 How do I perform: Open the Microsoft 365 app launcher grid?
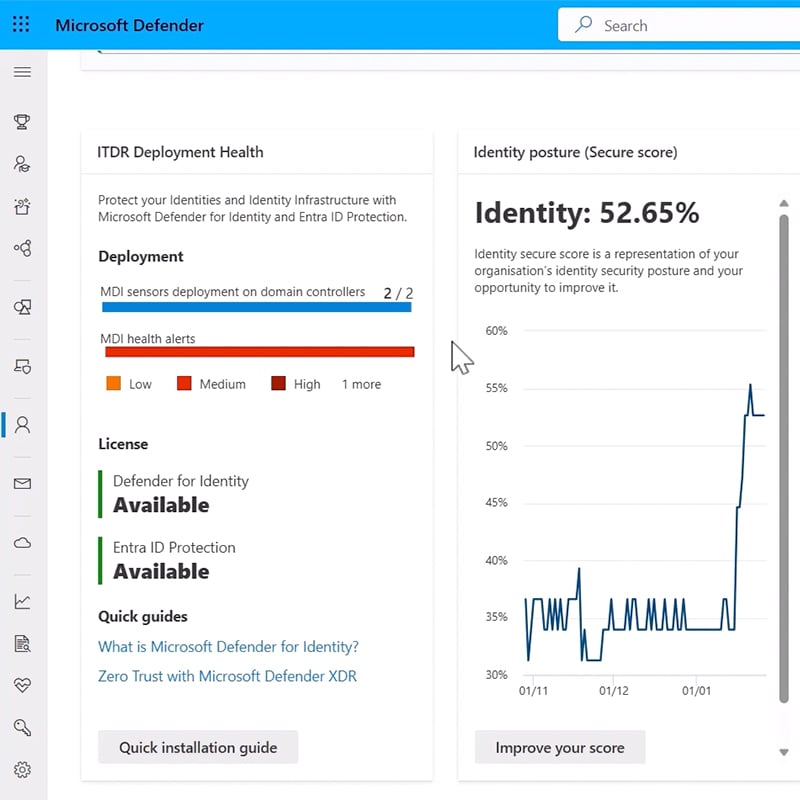pyautogui.click(x=20, y=24)
